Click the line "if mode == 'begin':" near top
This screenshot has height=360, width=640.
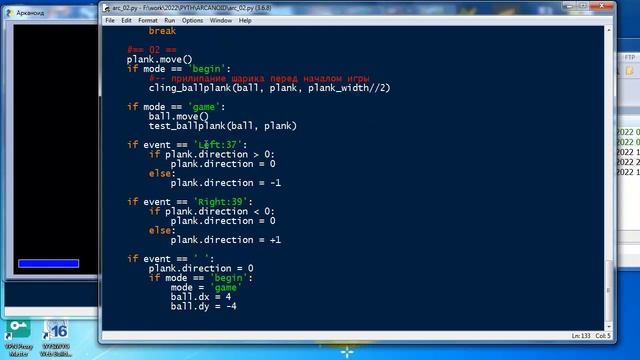(x=179, y=69)
